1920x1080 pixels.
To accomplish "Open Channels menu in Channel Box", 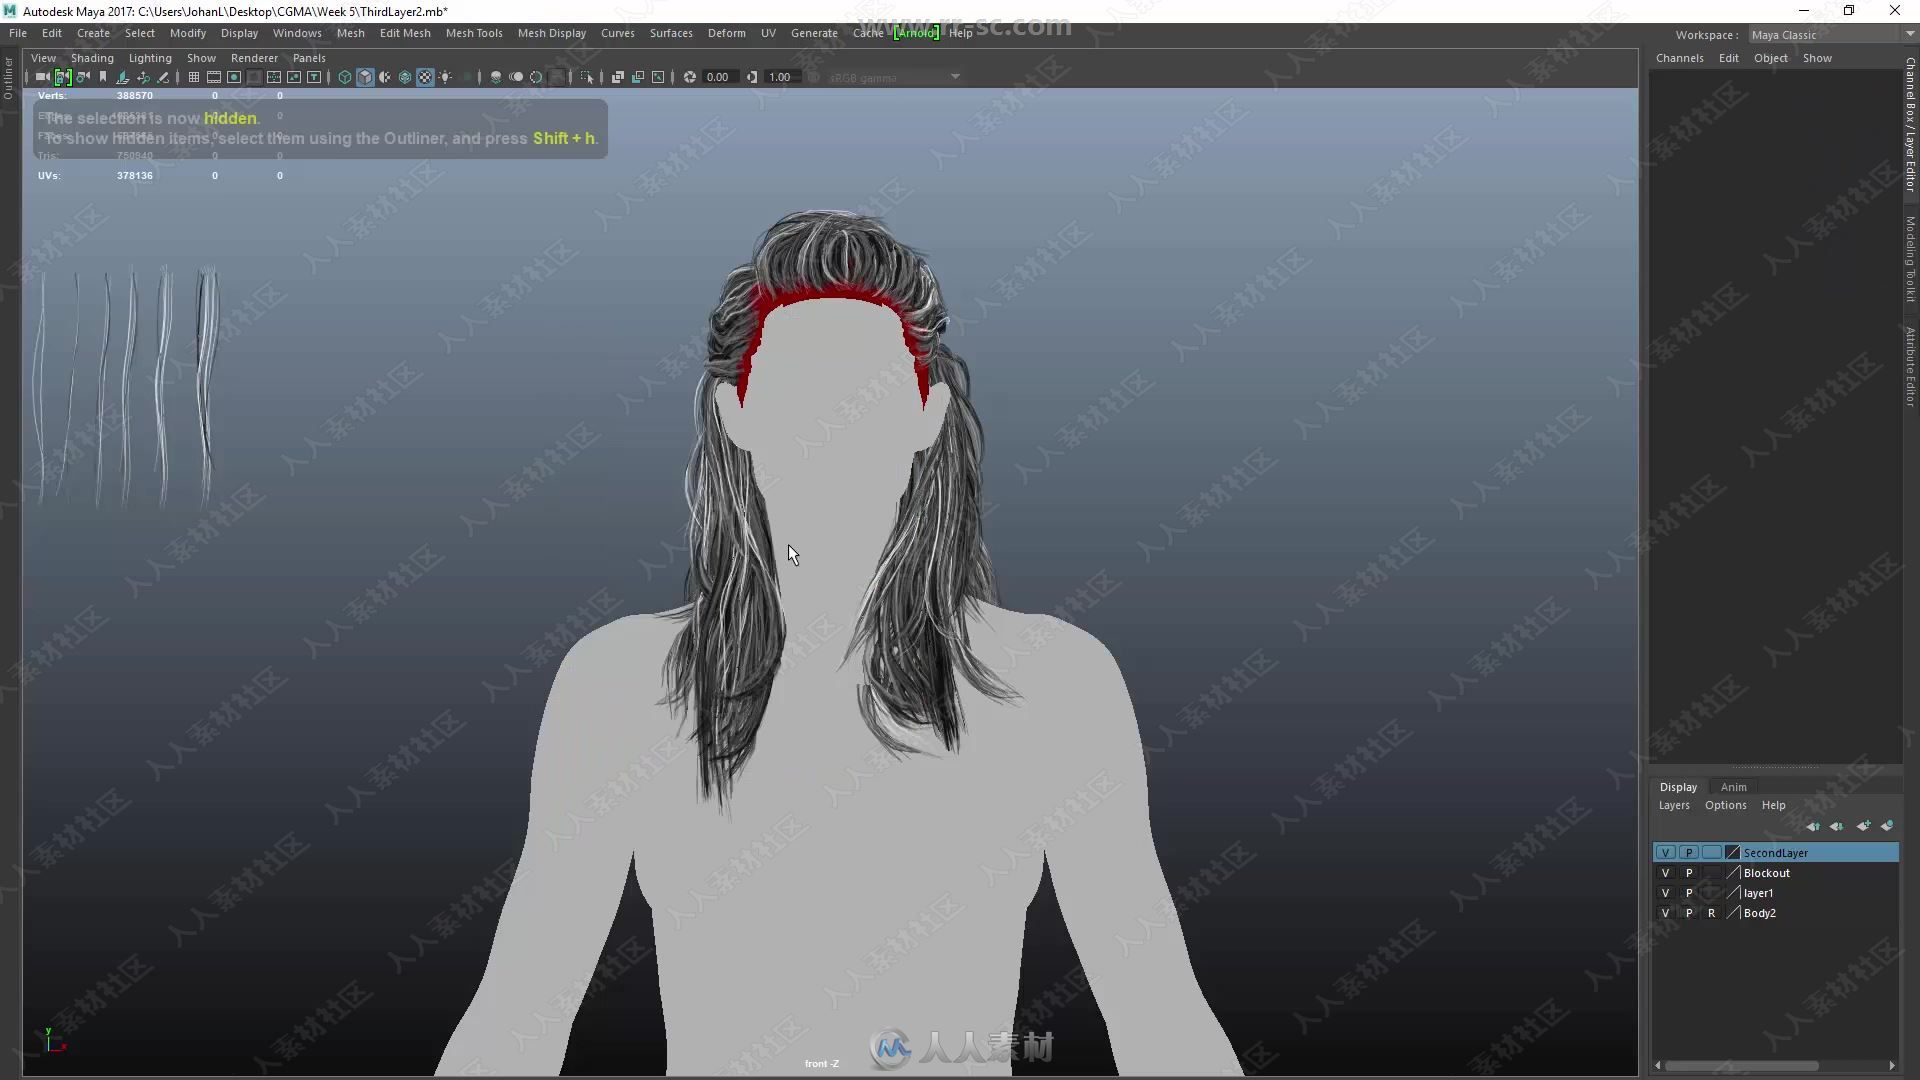I will tap(1679, 58).
